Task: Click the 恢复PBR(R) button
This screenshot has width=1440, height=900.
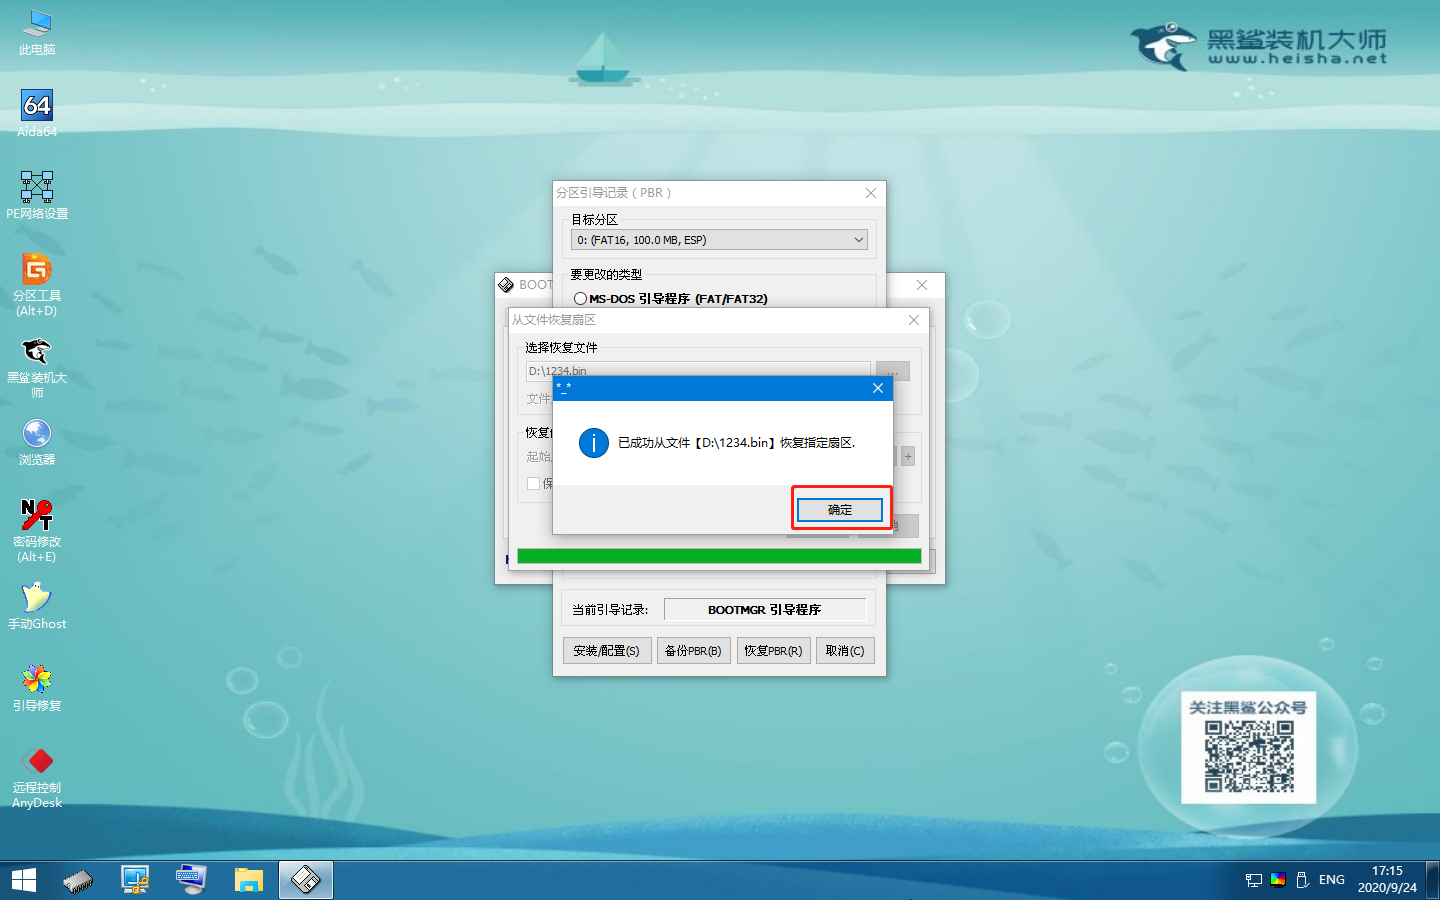Action: pyautogui.click(x=773, y=651)
